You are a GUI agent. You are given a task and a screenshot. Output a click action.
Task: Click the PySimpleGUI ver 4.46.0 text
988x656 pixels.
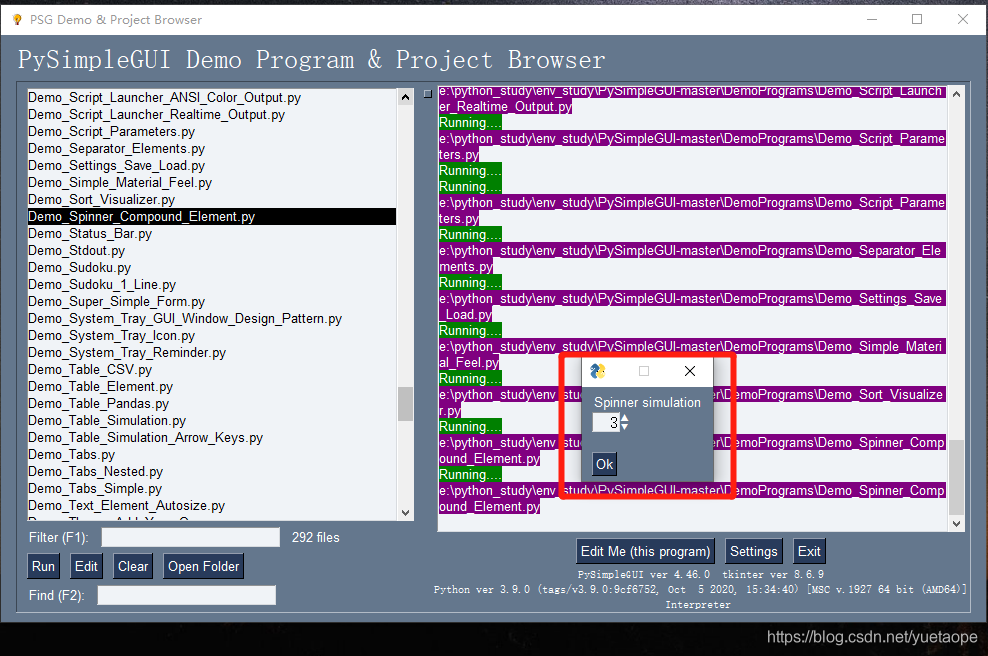pyautogui.click(x=643, y=575)
